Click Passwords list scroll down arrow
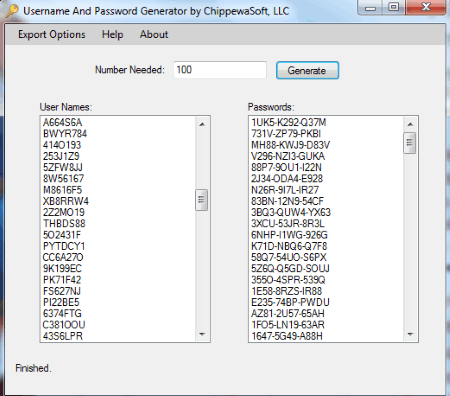Image resolution: width=450 pixels, height=396 pixels. pos(410,334)
